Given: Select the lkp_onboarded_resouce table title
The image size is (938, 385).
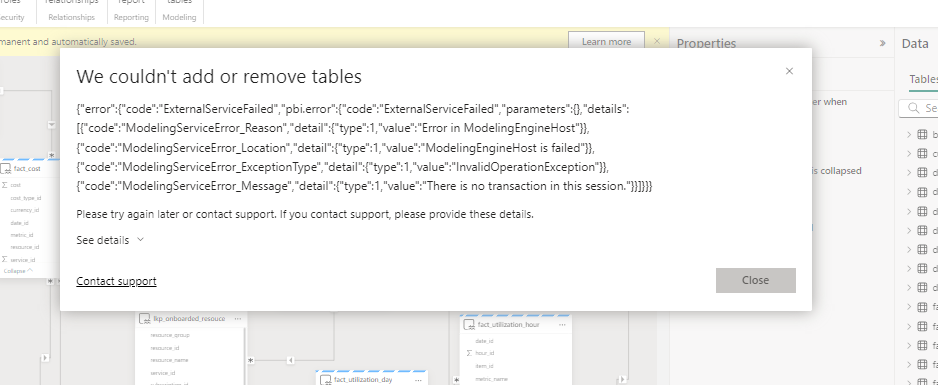Looking at the screenshot, I should (189, 319).
